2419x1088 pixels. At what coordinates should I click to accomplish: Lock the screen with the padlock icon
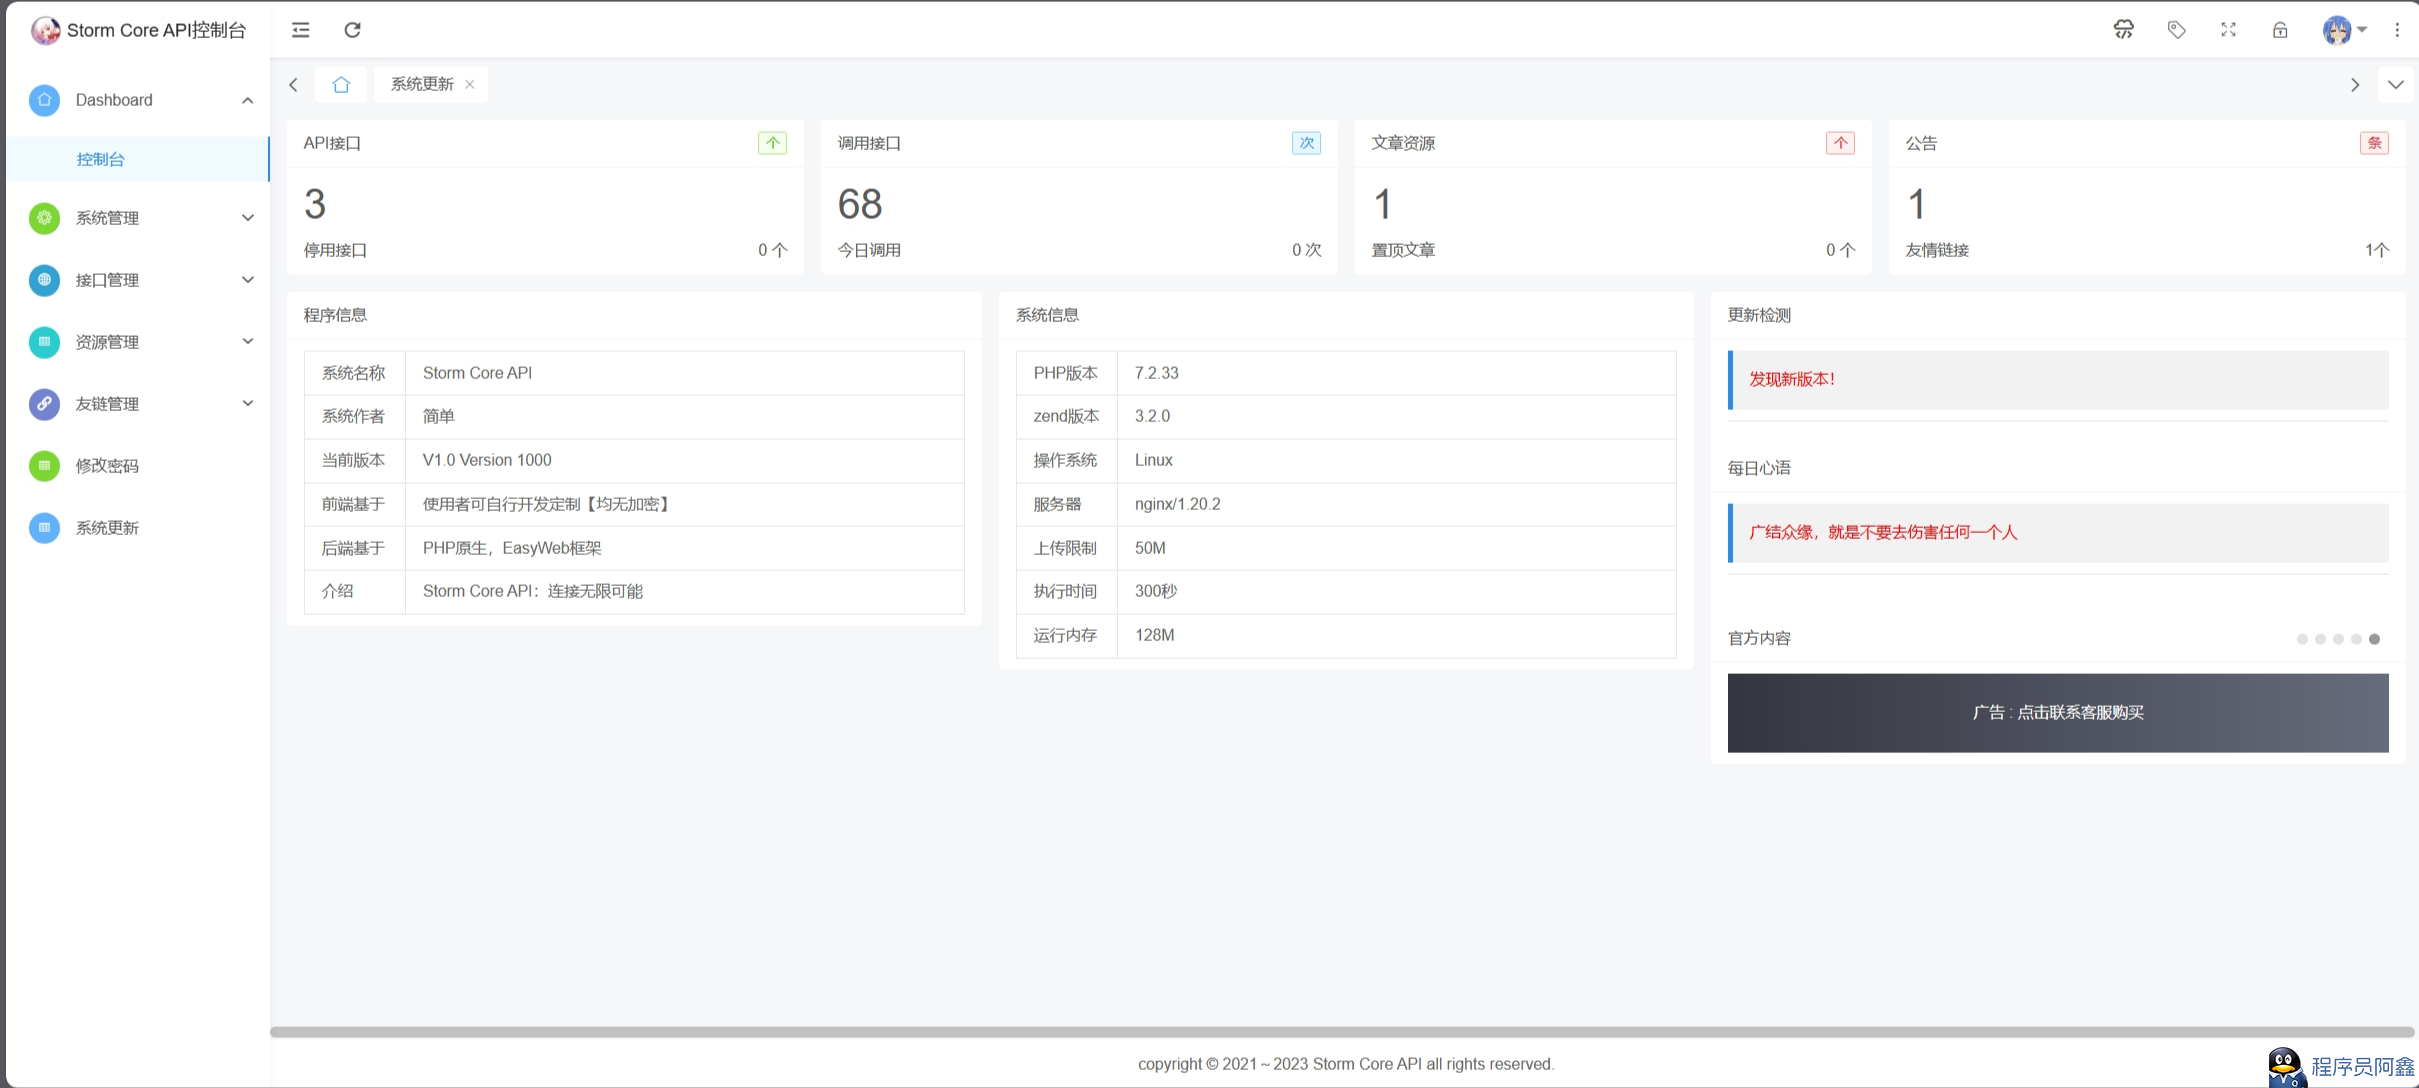2280,30
